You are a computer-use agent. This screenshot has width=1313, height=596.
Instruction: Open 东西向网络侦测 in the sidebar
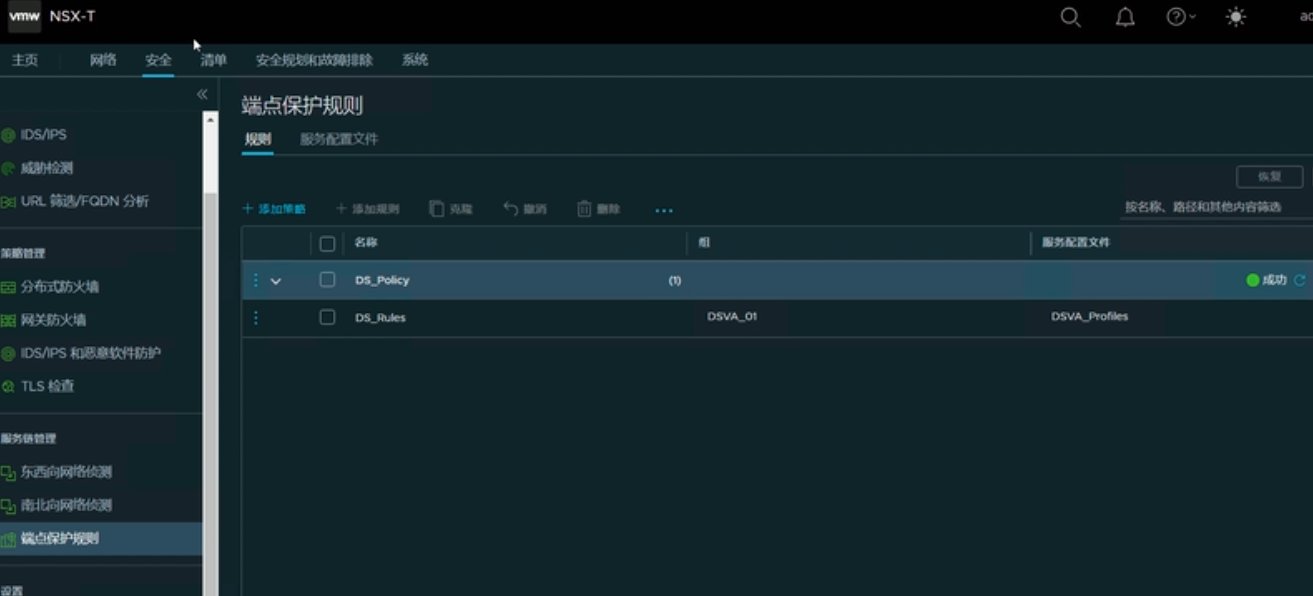pyautogui.click(x=66, y=472)
